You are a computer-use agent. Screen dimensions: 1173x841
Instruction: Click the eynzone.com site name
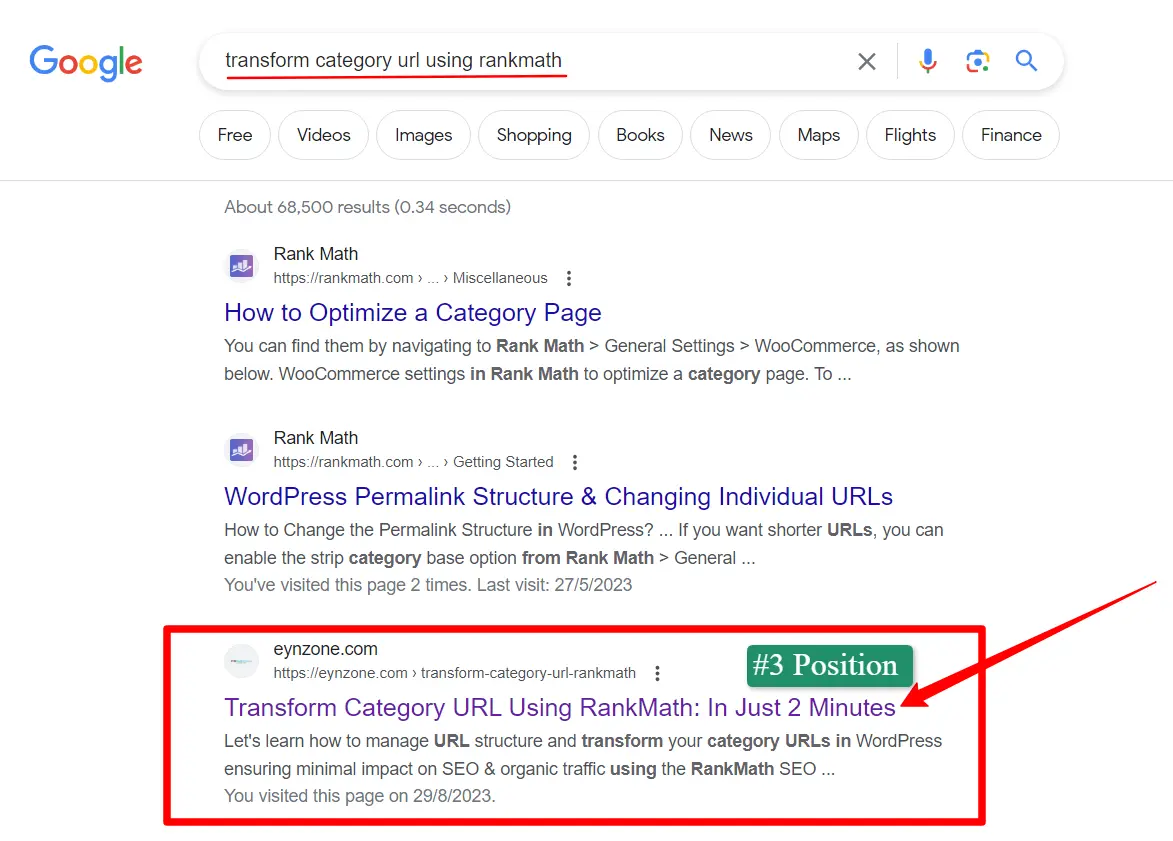(325, 649)
